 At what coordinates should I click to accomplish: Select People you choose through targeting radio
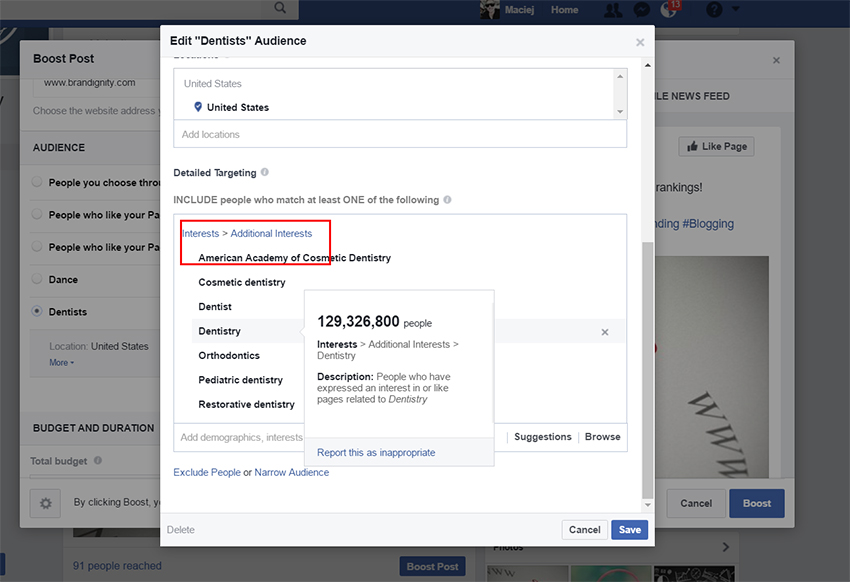click(37, 182)
